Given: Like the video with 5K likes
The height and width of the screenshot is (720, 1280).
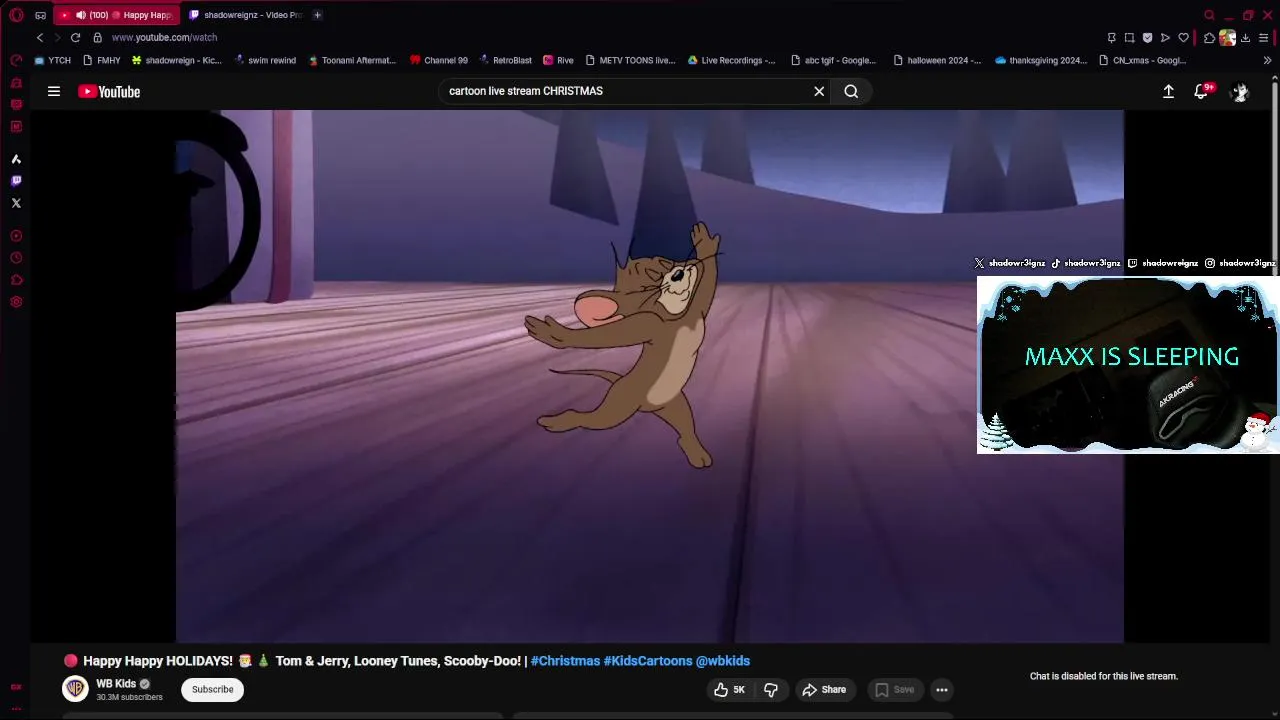Looking at the screenshot, I should (730, 689).
